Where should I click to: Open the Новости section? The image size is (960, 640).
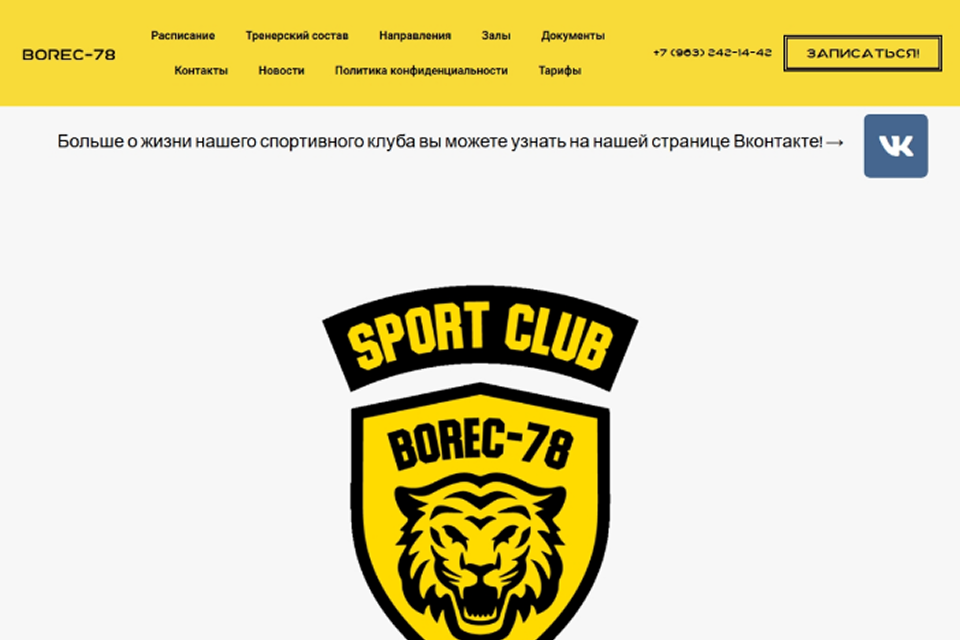coord(281,70)
